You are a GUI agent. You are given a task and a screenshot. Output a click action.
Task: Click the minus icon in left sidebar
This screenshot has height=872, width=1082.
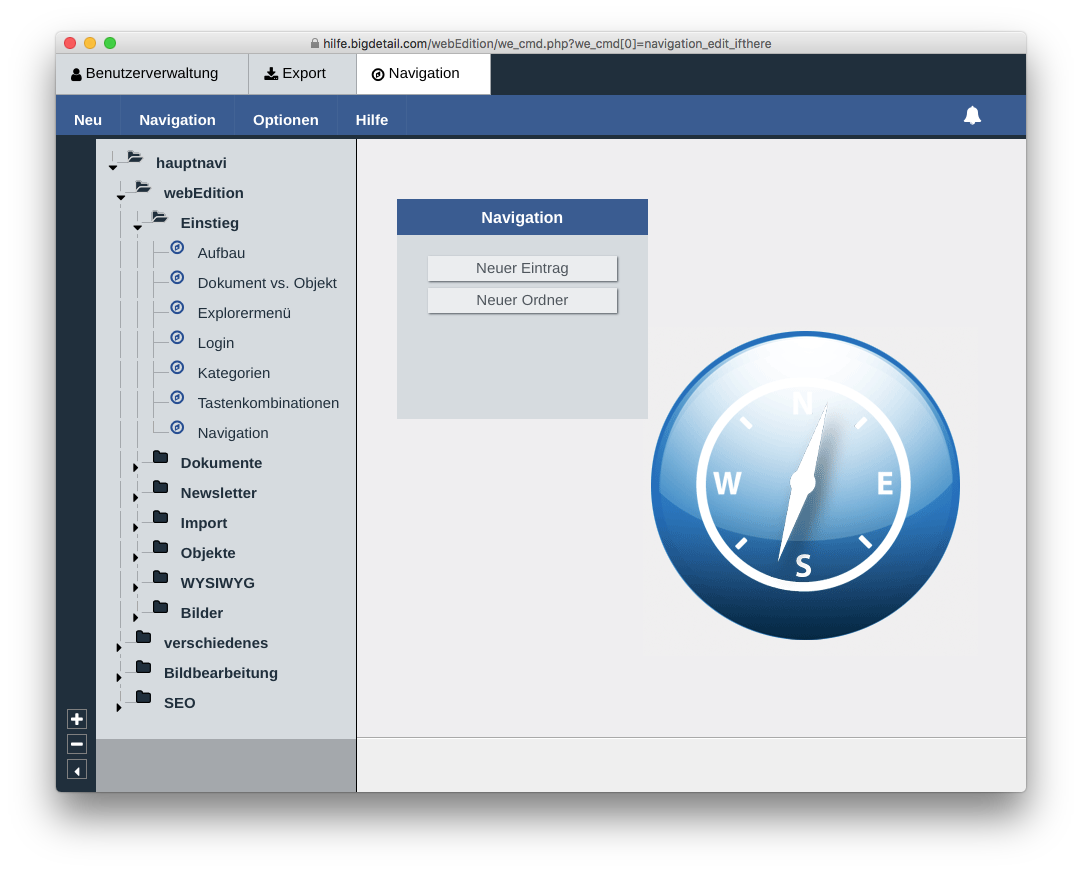[77, 744]
